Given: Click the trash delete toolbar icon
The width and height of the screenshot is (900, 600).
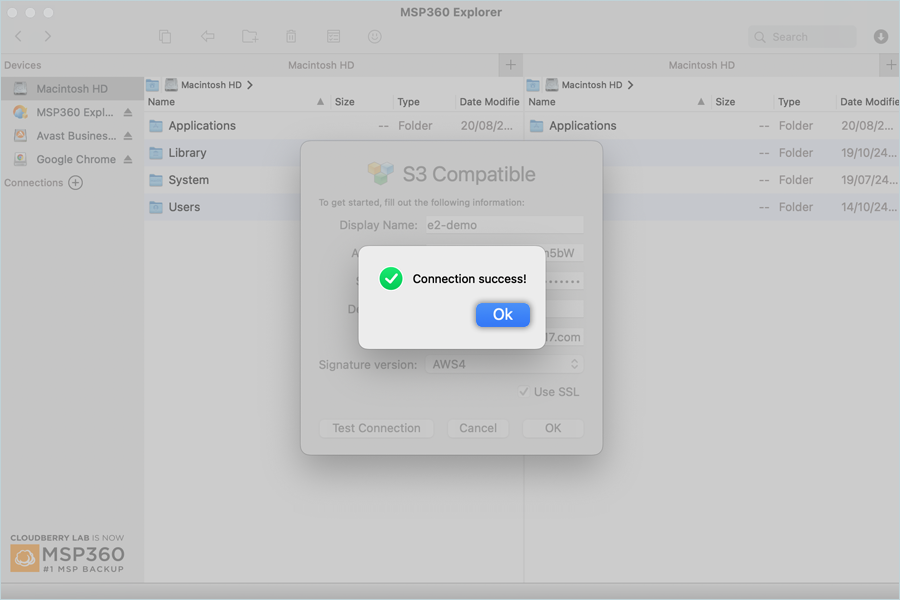Looking at the screenshot, I should click(x=291, y=37).
